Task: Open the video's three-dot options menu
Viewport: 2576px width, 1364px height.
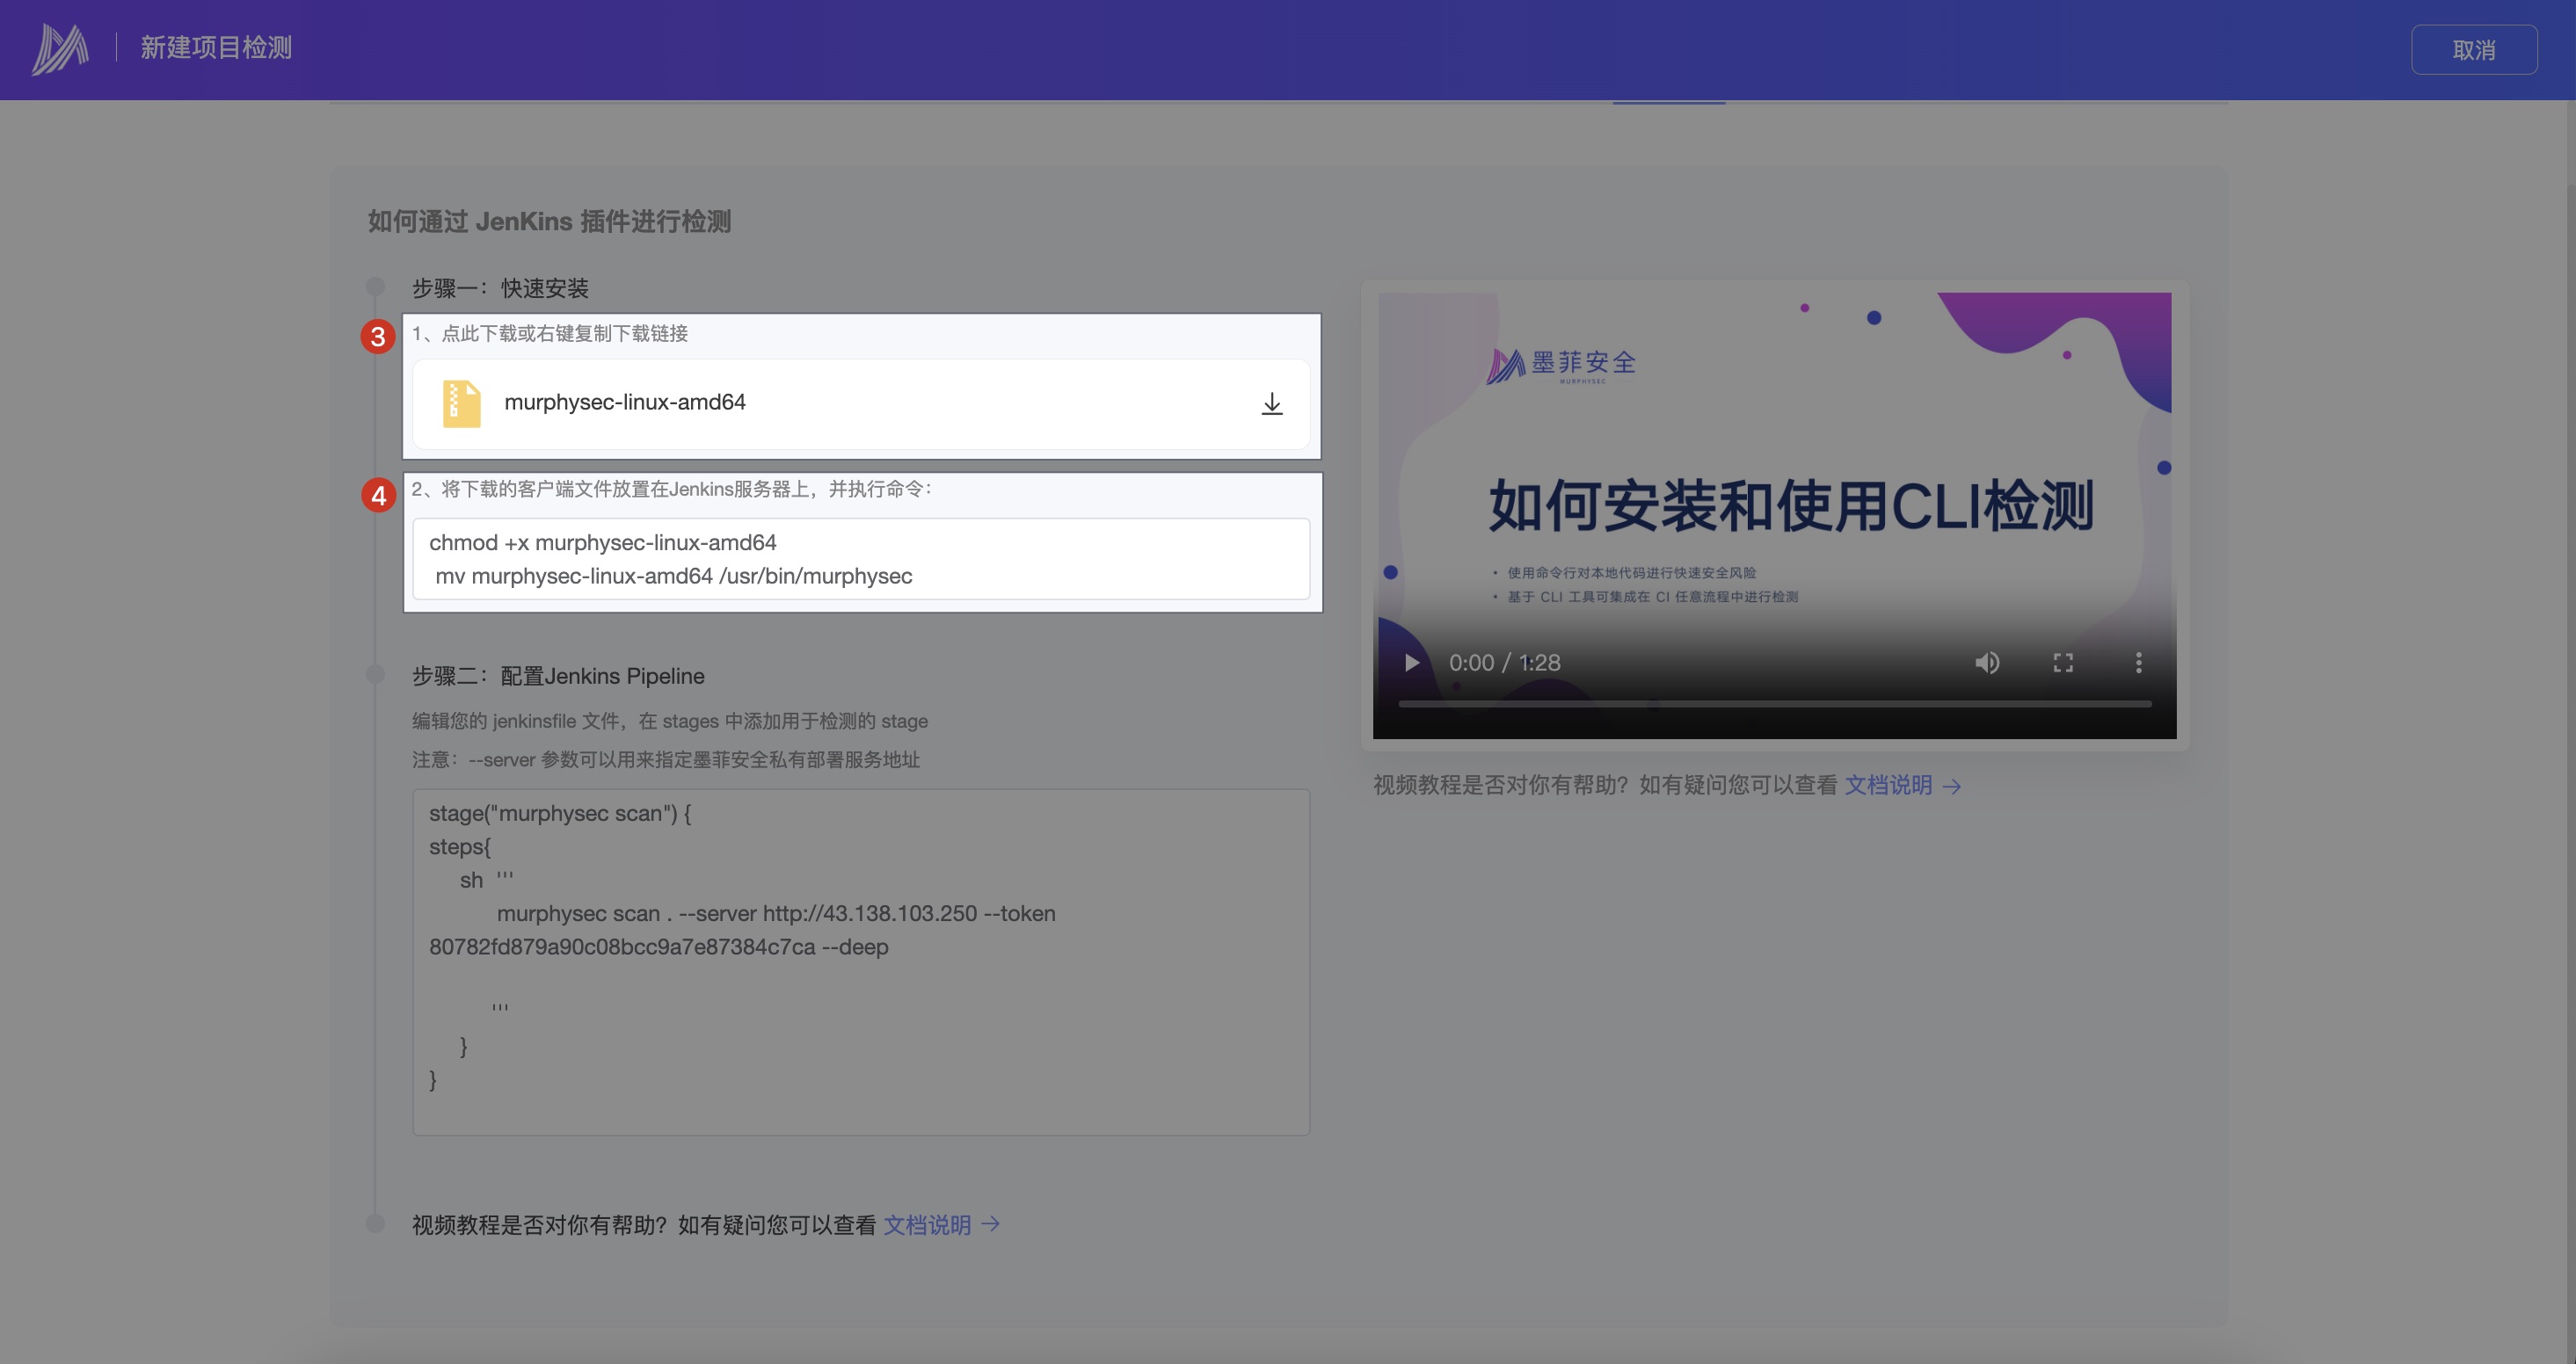Action: (x=2138, y=662)
